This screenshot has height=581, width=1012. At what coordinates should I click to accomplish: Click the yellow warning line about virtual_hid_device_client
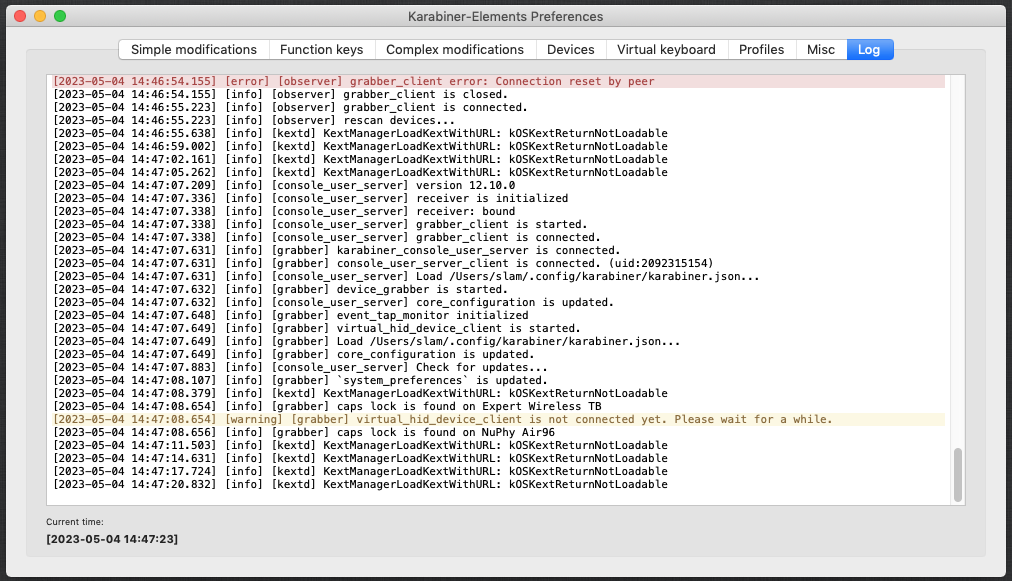(498, 420)
